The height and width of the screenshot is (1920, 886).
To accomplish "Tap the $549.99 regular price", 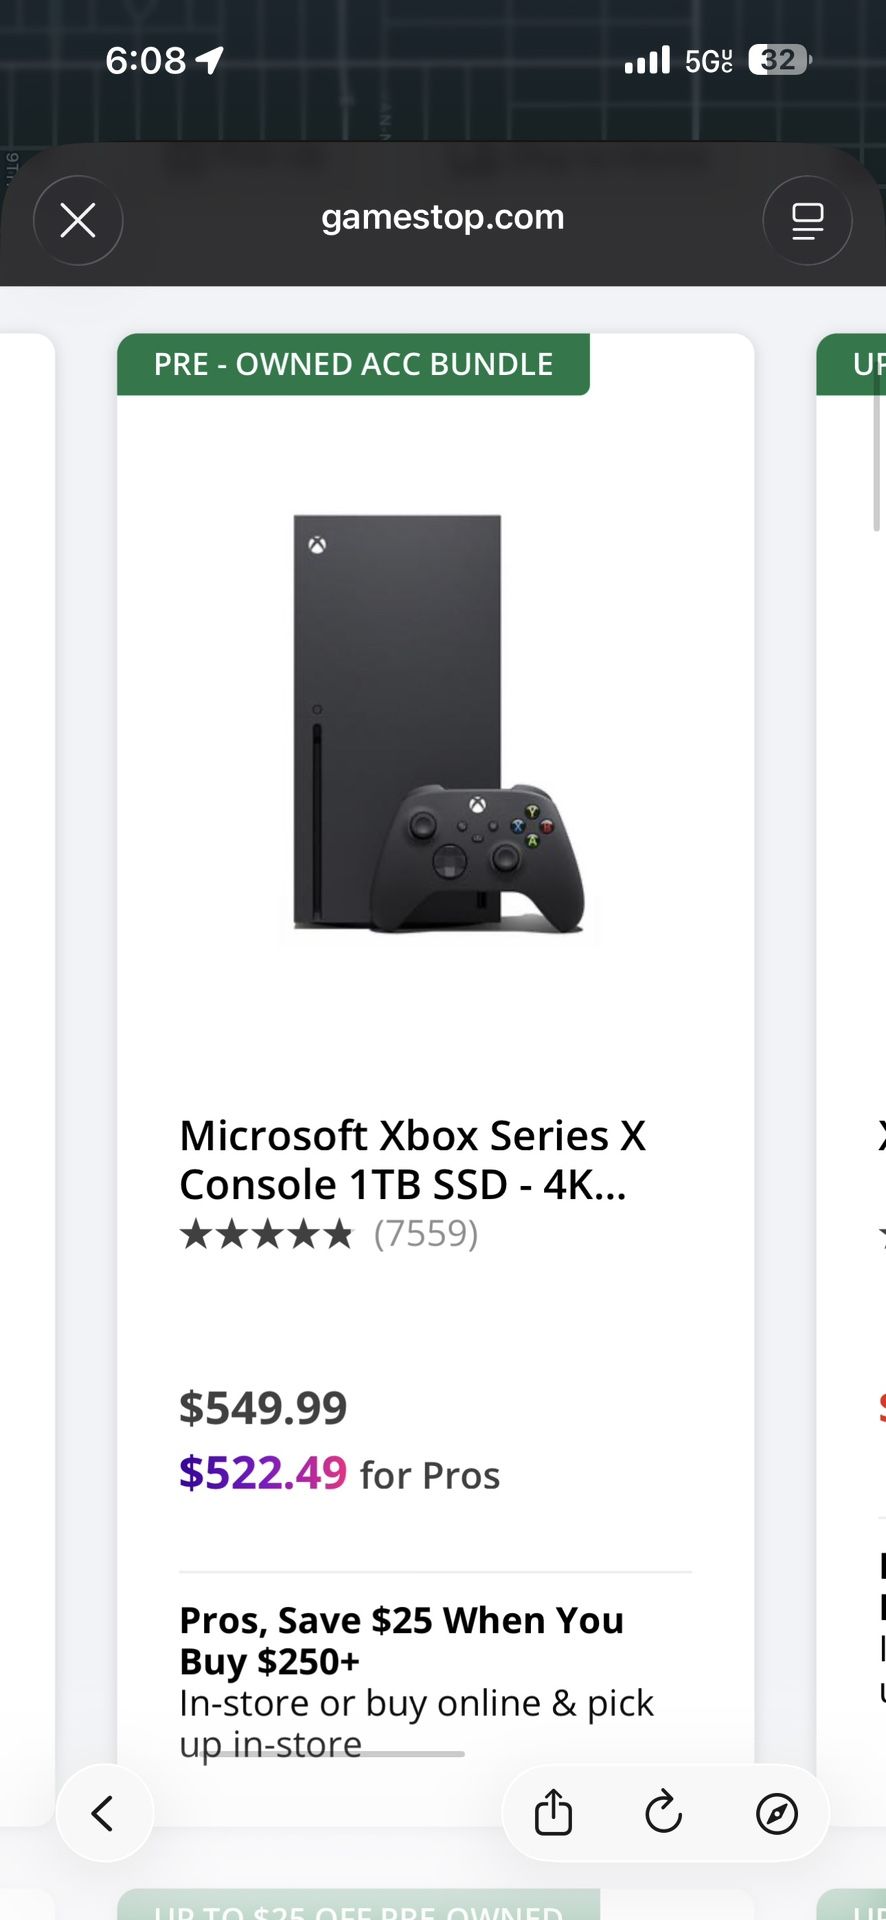I will coord(262,1406).
